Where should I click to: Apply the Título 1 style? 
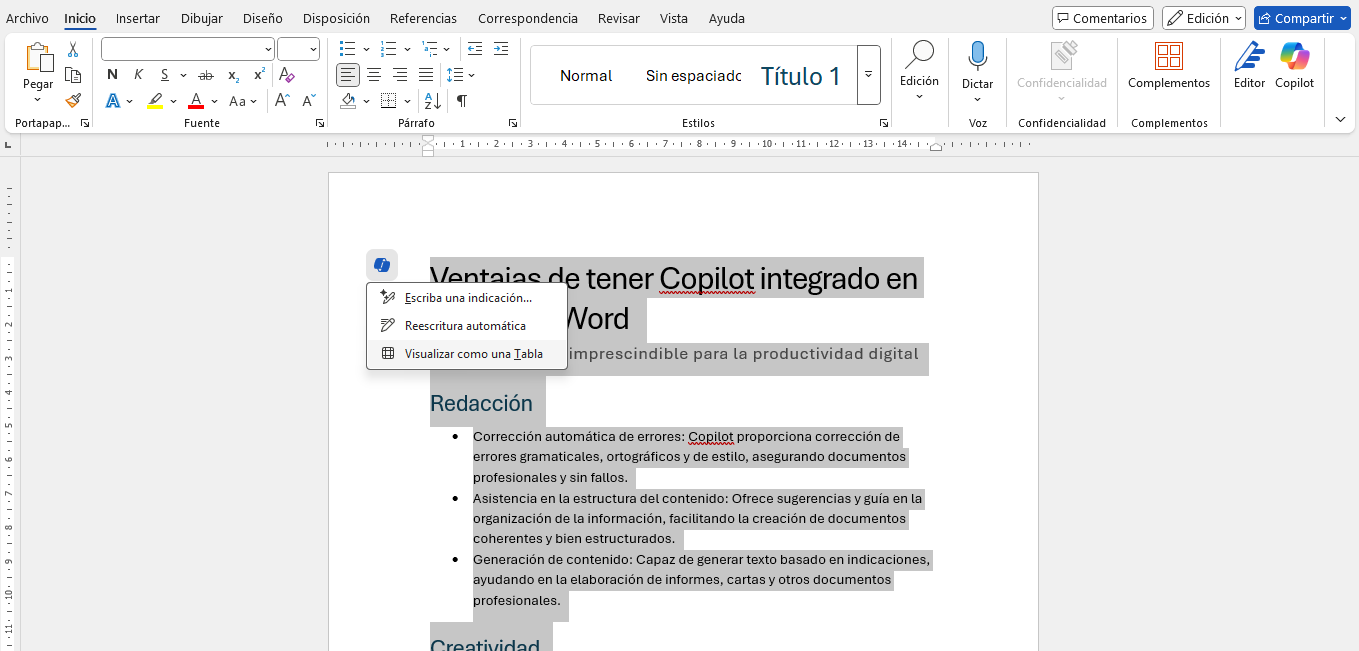[800, 76]
